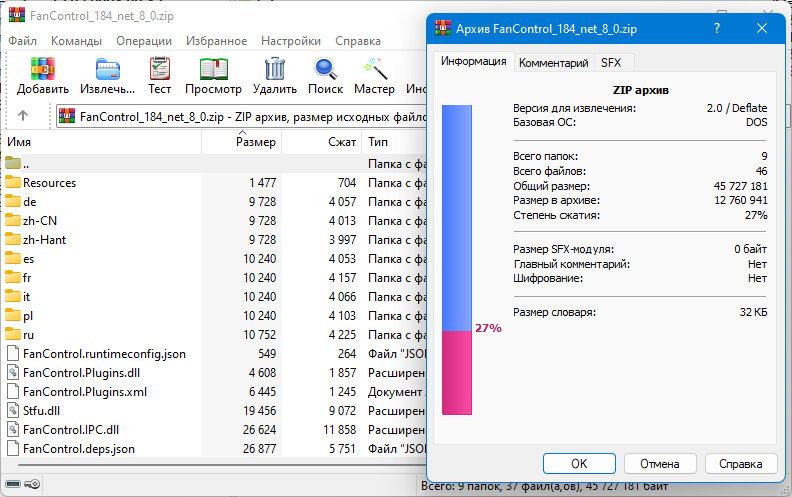The width and height of the screenshot is (792, 497).
Task: Switch to the Комментарий tab
Action: (x=554, y=63)
